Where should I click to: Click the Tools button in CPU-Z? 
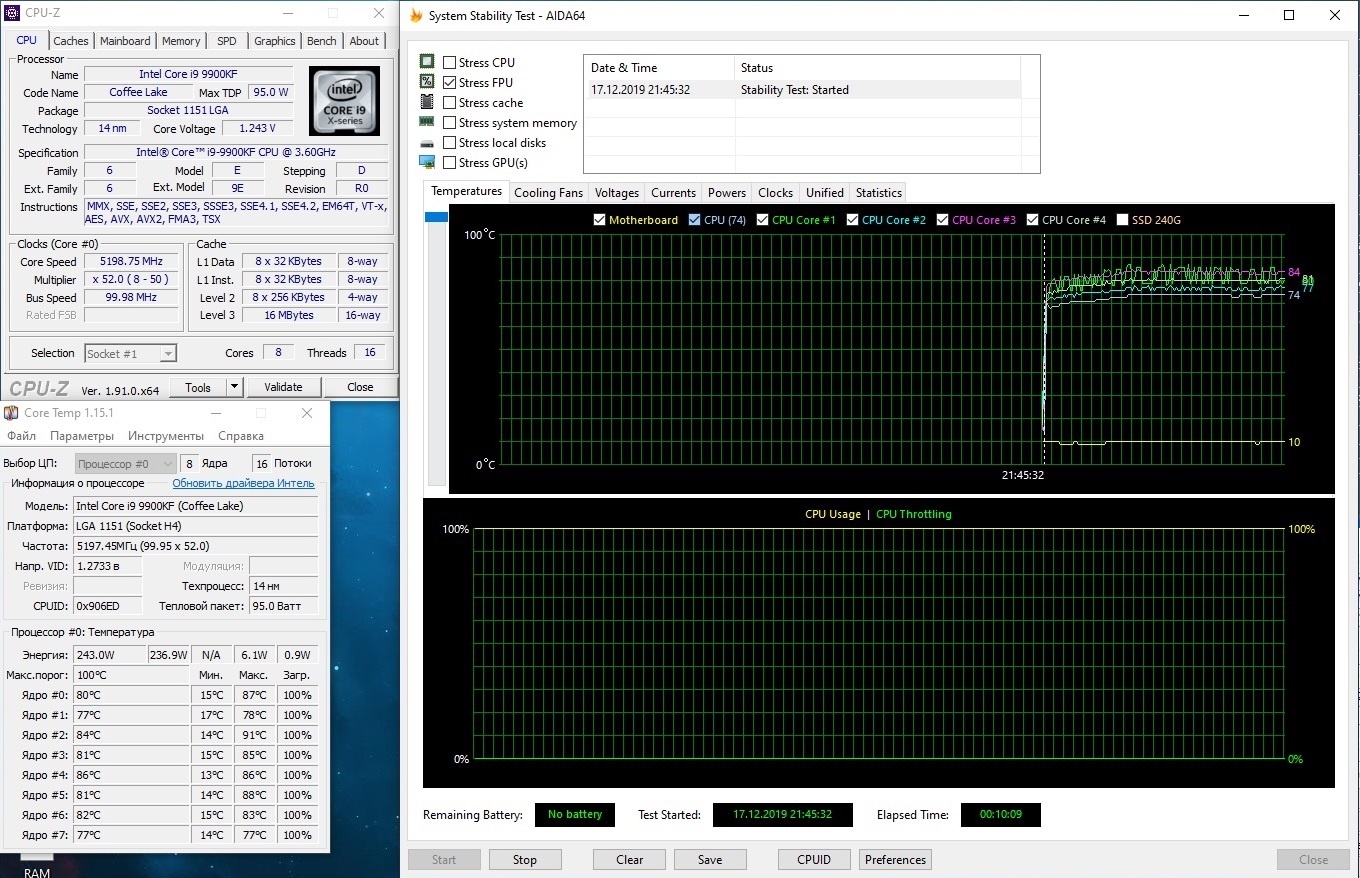198,387
